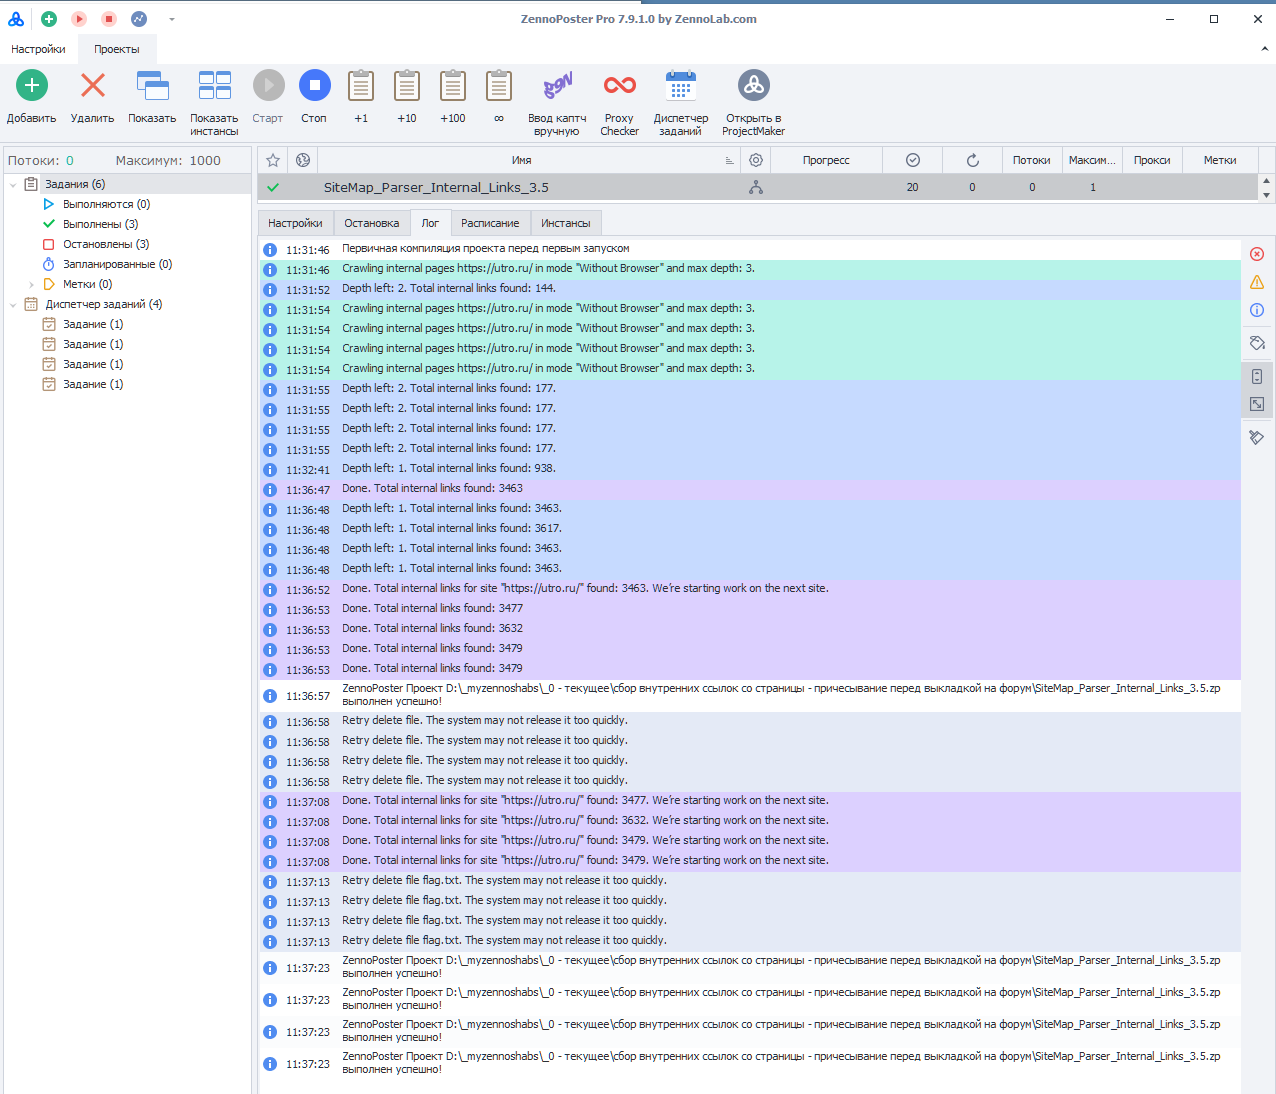Click the Показать window icon
This screenshot has width=1276, height=1094.
[x=152, y=86]
